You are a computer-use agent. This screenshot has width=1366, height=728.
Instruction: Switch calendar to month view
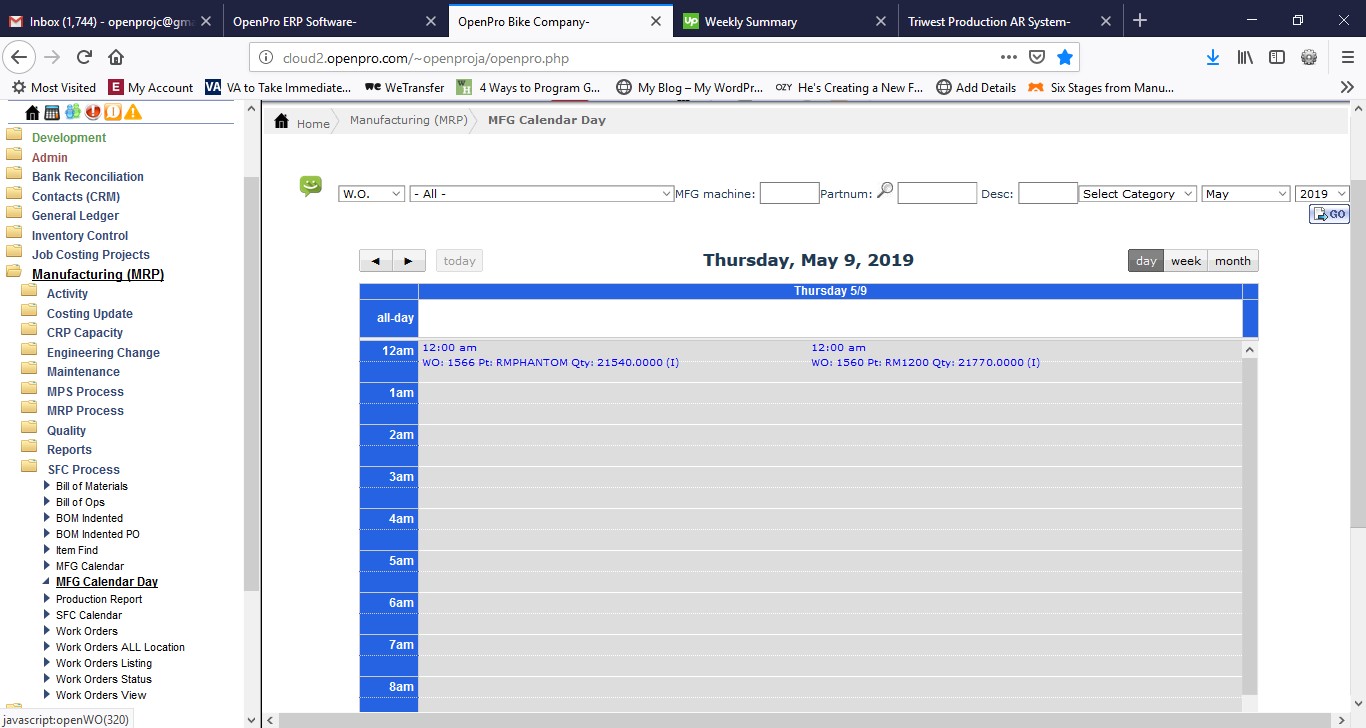point(1232,261)
